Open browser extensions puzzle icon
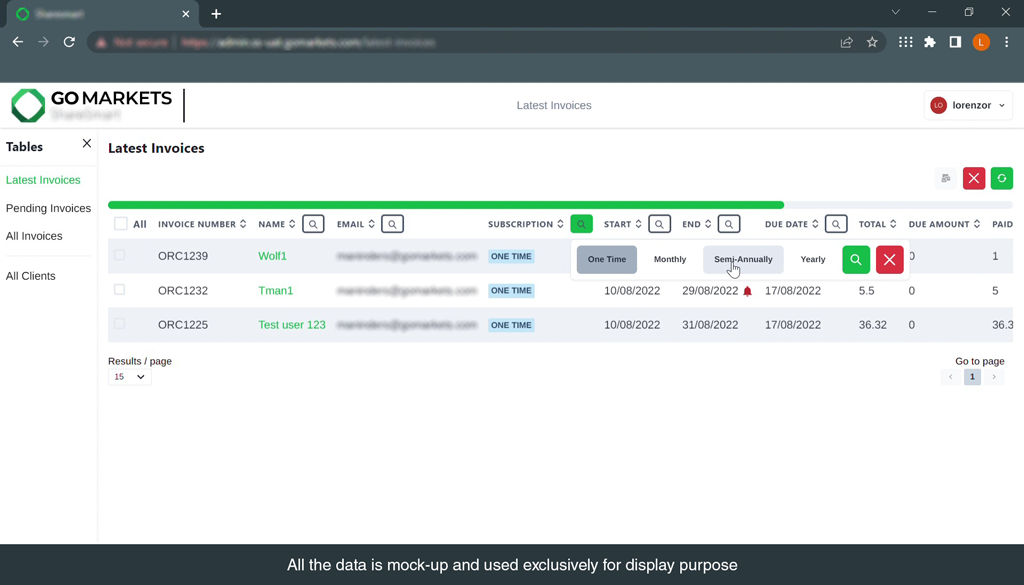The width and height of the screenshot is (1024, 585). point(930,42)
